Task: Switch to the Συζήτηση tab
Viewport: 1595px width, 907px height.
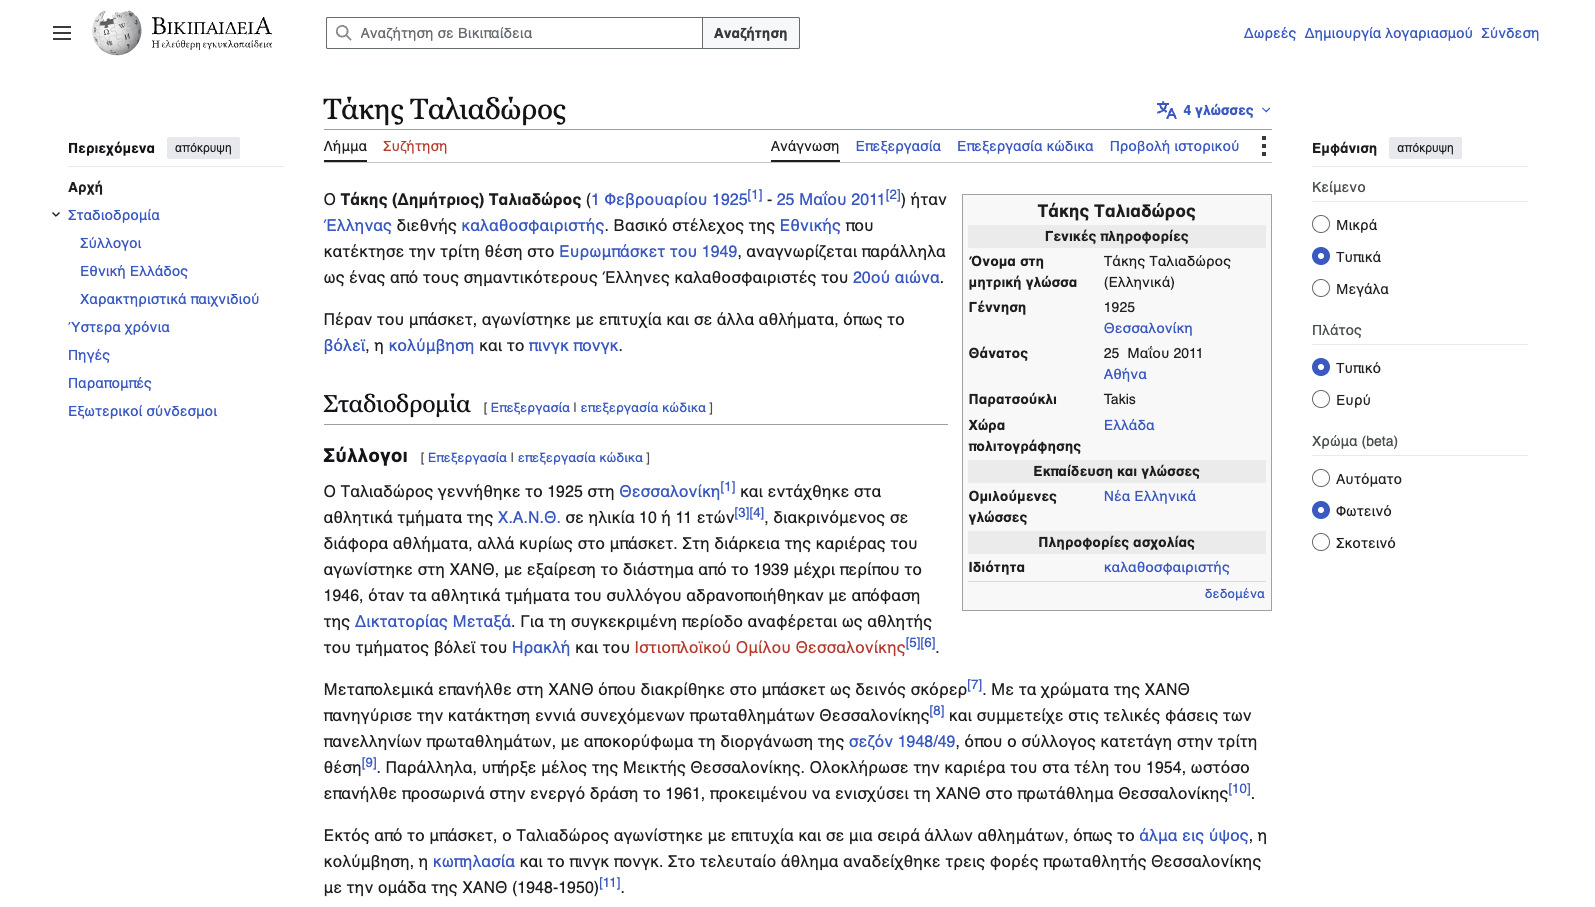Action: [415, 146]
